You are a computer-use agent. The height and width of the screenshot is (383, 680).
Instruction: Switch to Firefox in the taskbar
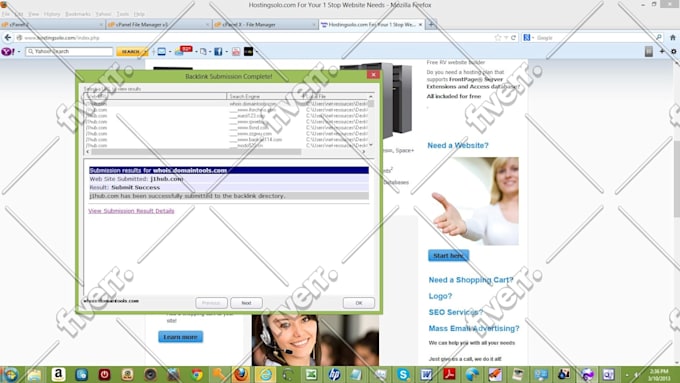click(242, 374)
